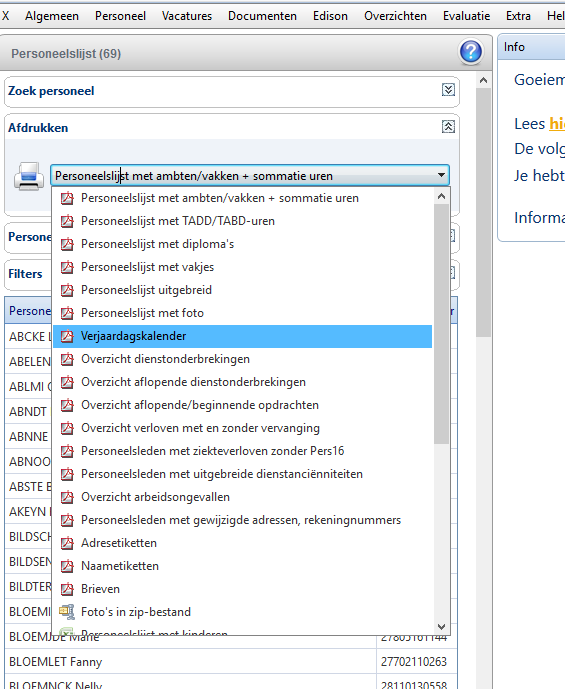Image resolution: width=565 pixels, height=689 pixels.
Task: Click the printer icon in Afdrukken
Action: tap(29, 176)
